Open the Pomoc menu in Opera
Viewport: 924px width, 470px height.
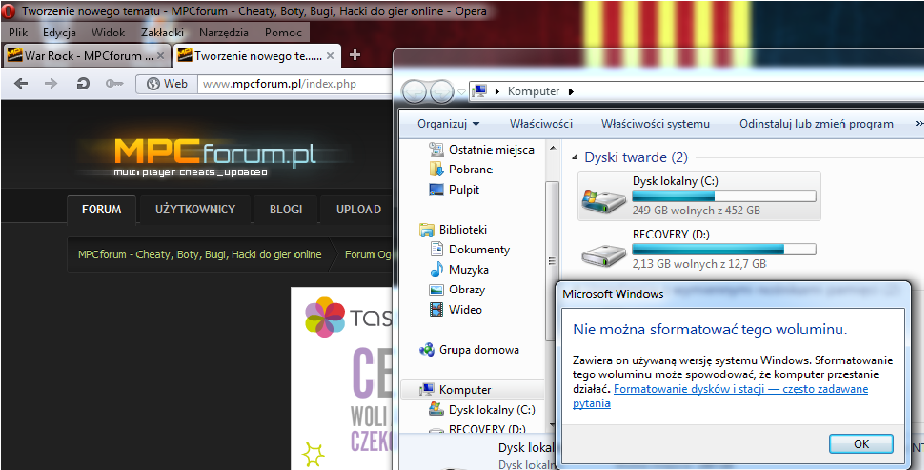tap(283, 32)
